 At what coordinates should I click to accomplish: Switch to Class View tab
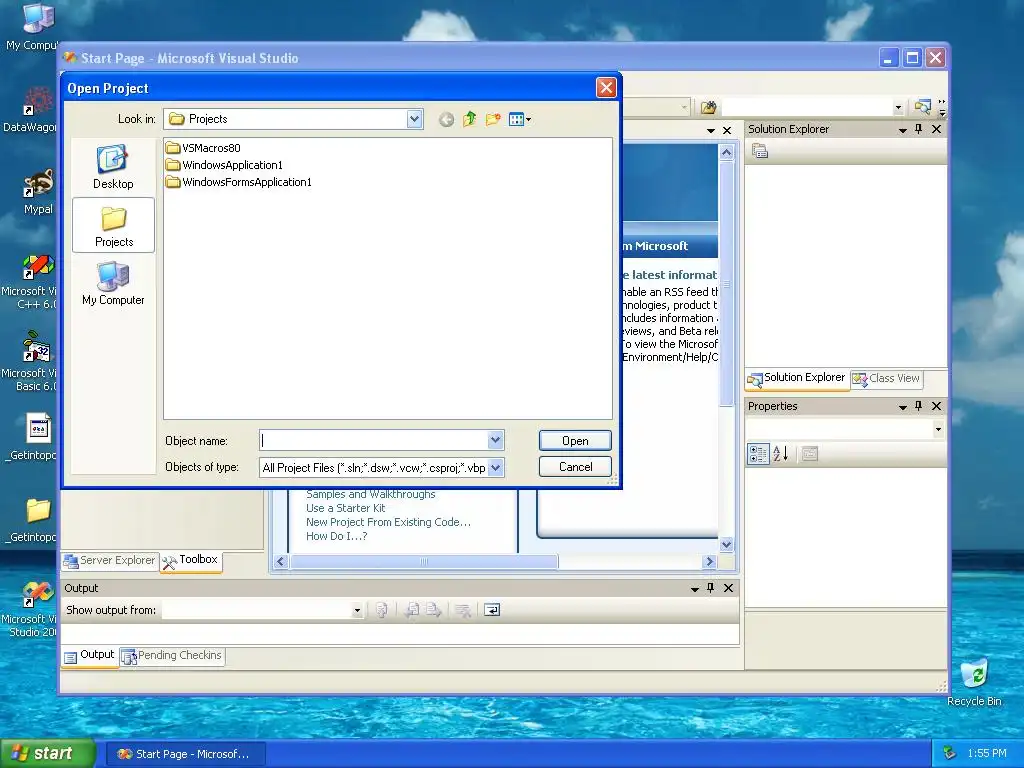click(888, 379)
